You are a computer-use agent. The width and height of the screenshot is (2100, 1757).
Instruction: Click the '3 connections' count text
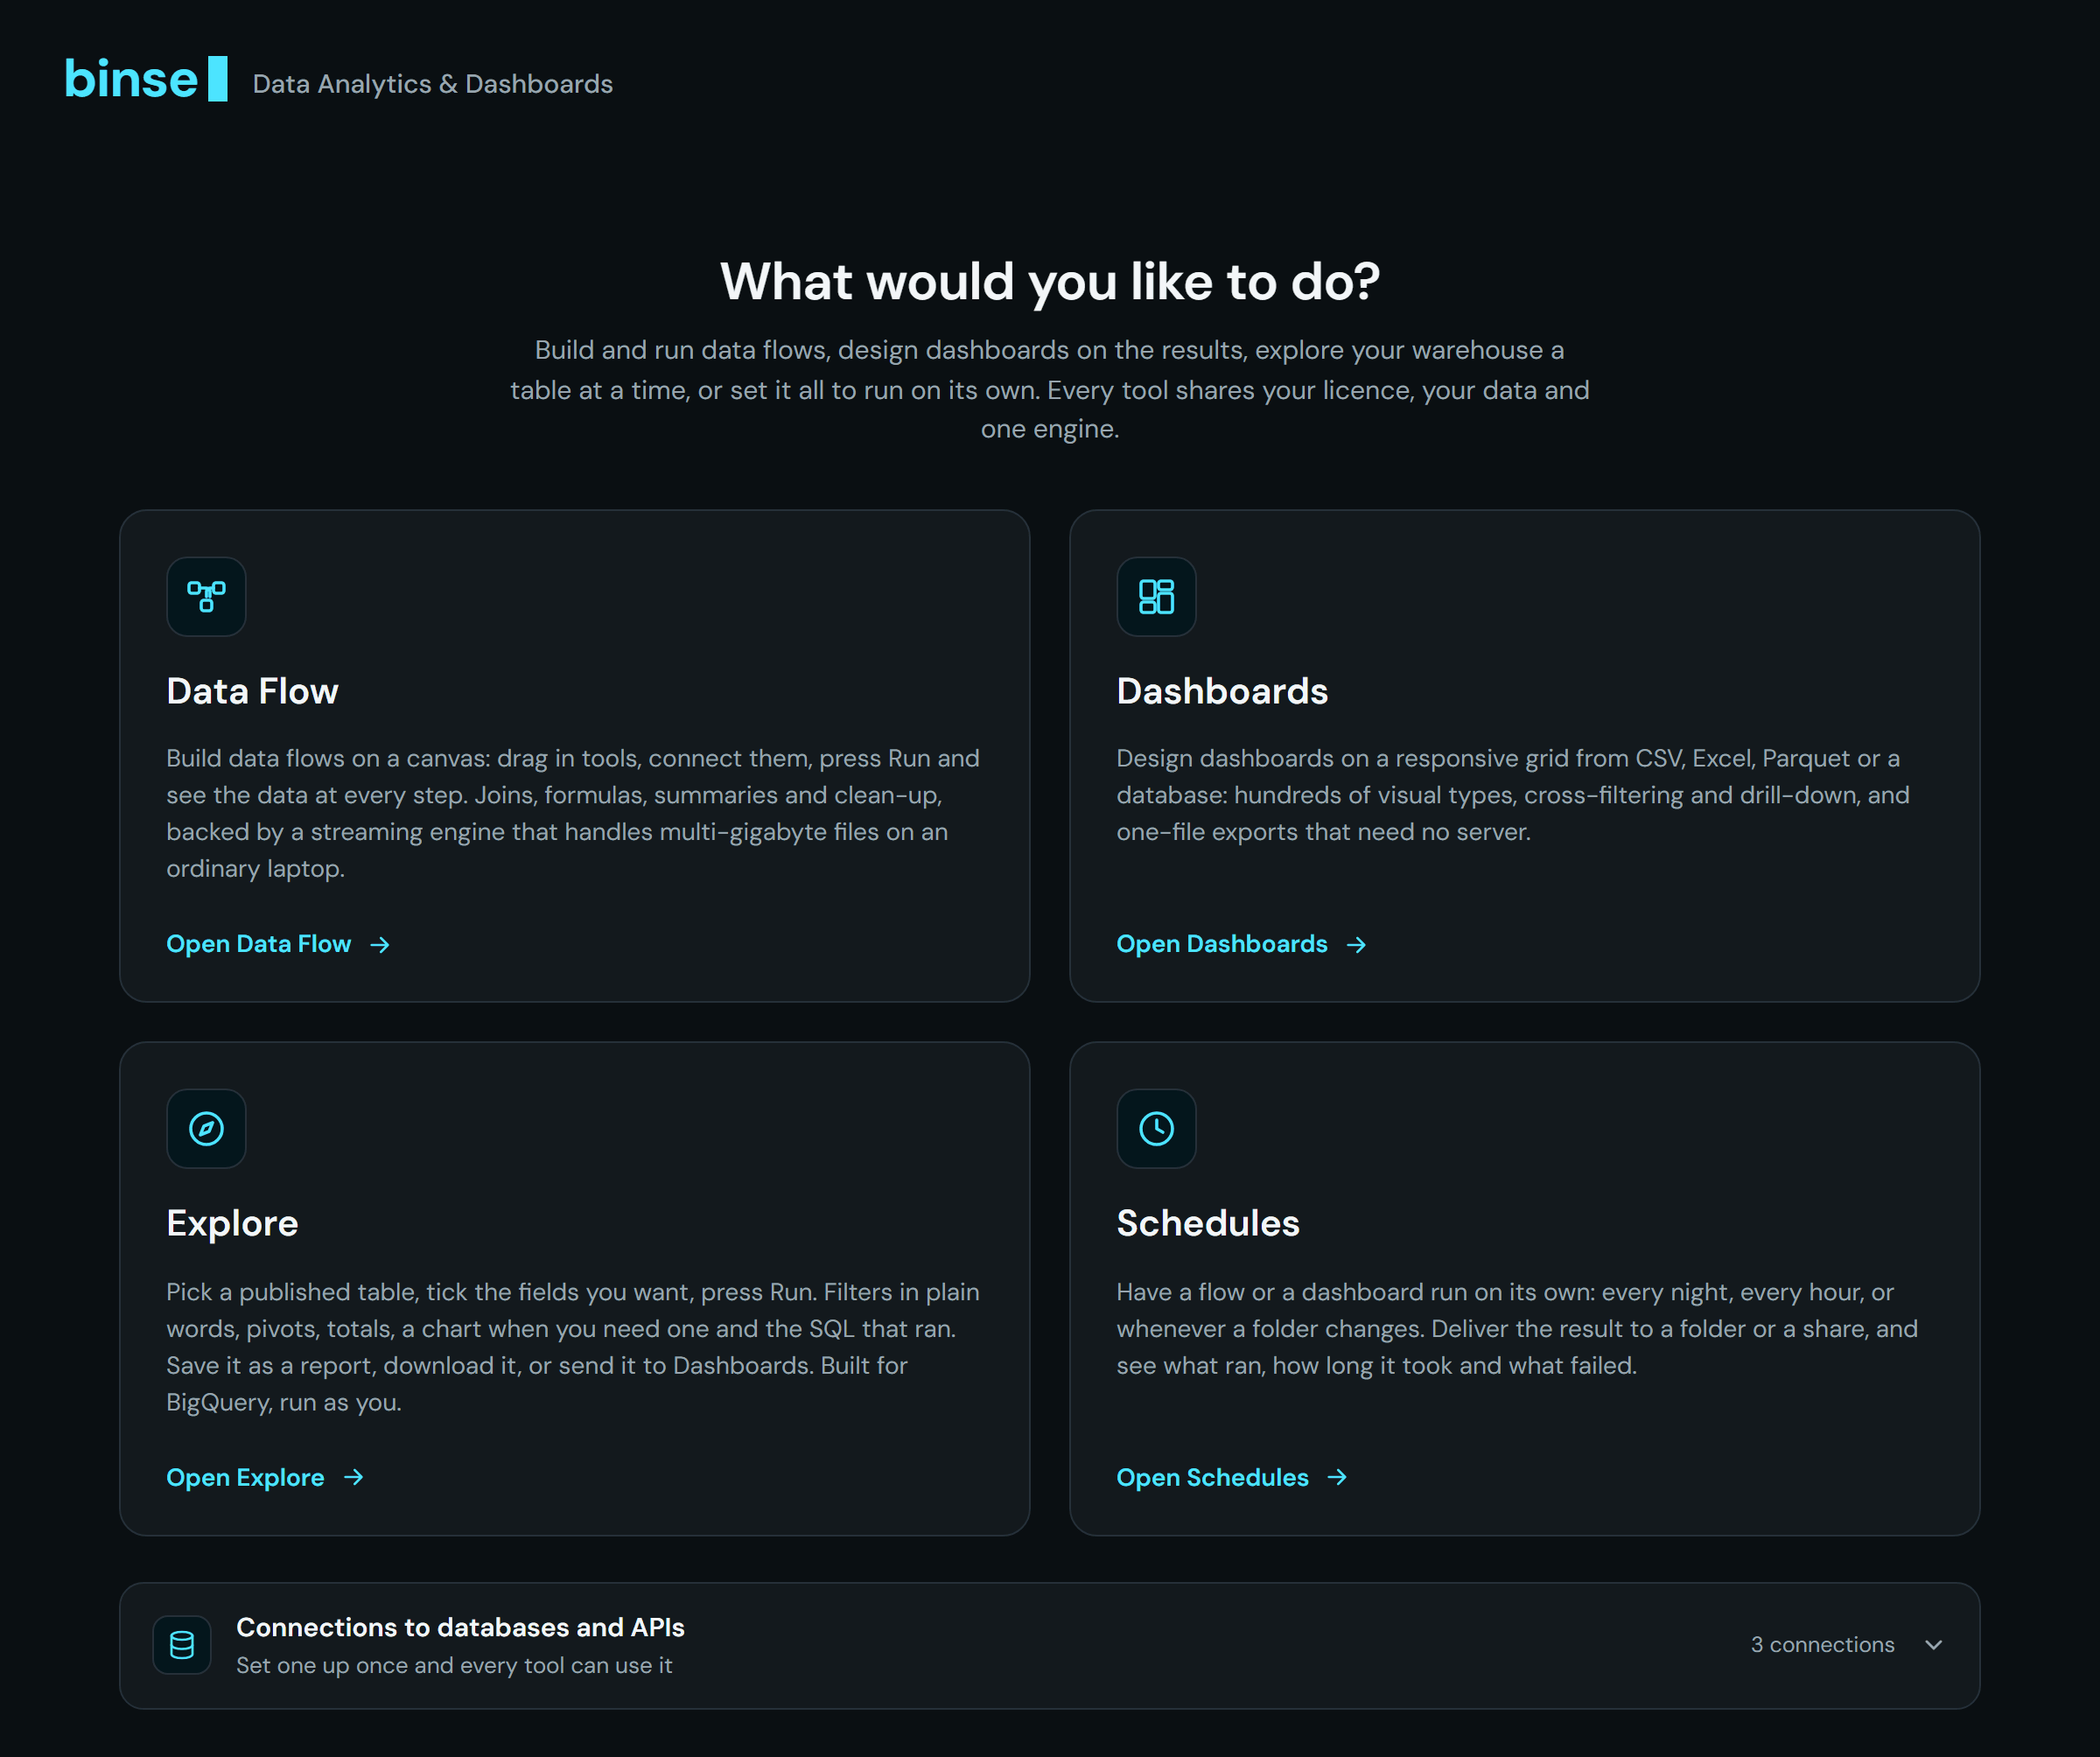click(x=1822, y=1645)
